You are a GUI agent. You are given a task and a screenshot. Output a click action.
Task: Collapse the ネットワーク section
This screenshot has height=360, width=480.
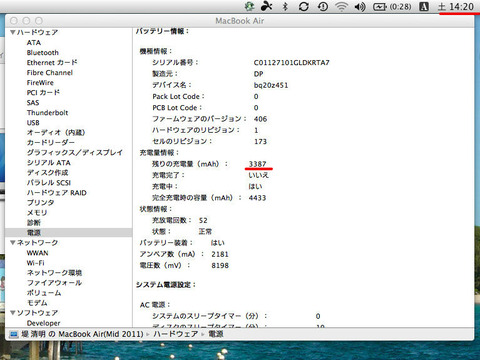point(13,243)
